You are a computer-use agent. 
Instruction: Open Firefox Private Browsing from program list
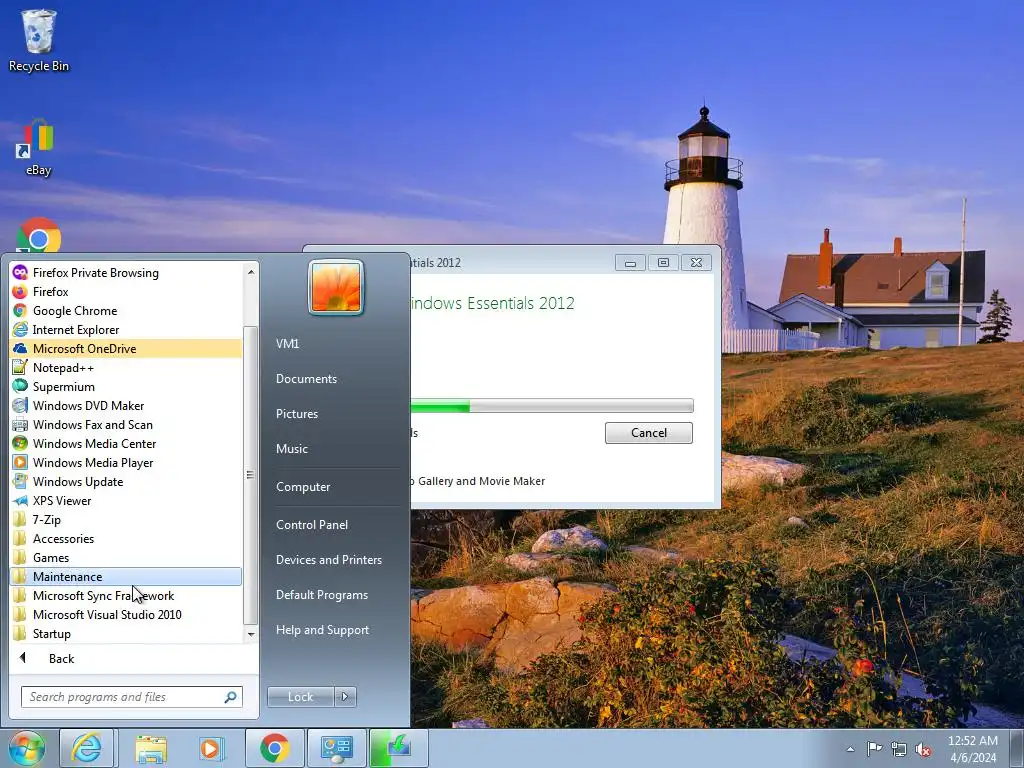coord(126,273)
